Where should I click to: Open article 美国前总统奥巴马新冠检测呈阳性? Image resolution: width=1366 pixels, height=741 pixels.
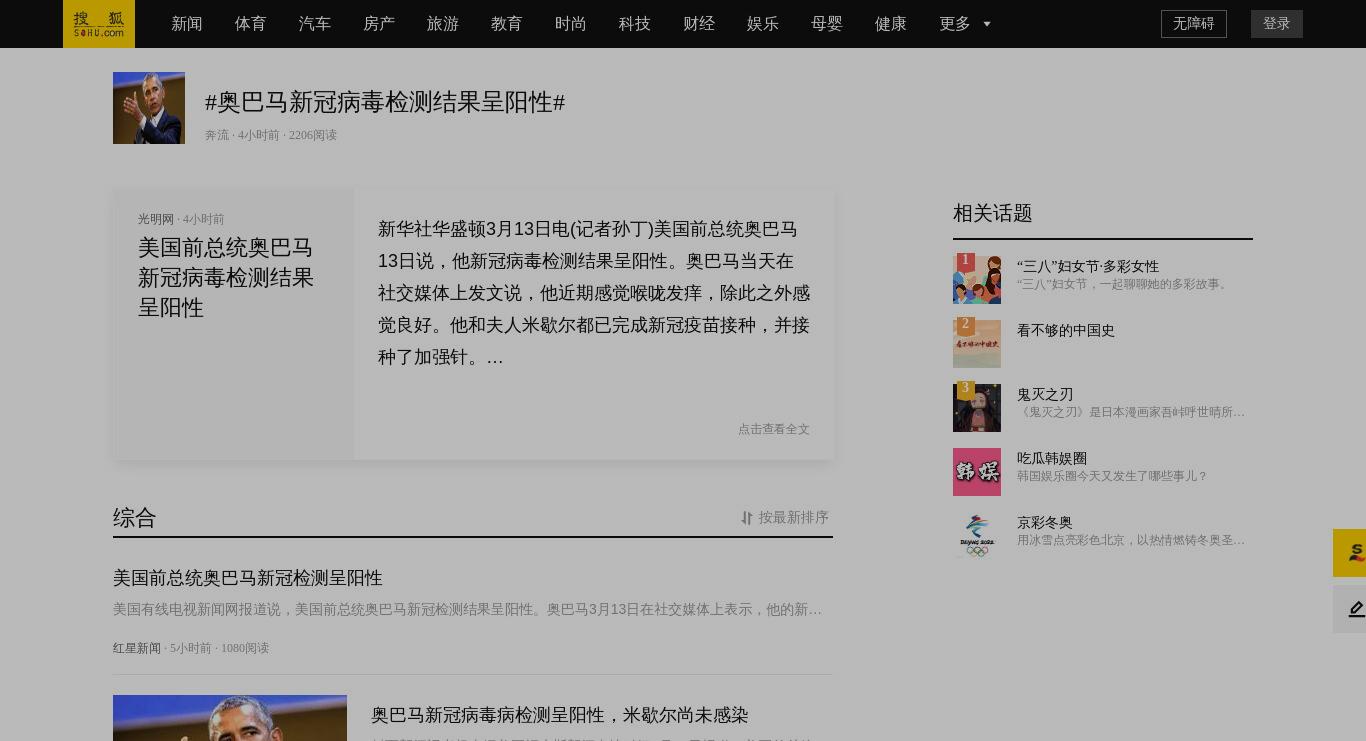pyautogui.click(x=248, y=578)
